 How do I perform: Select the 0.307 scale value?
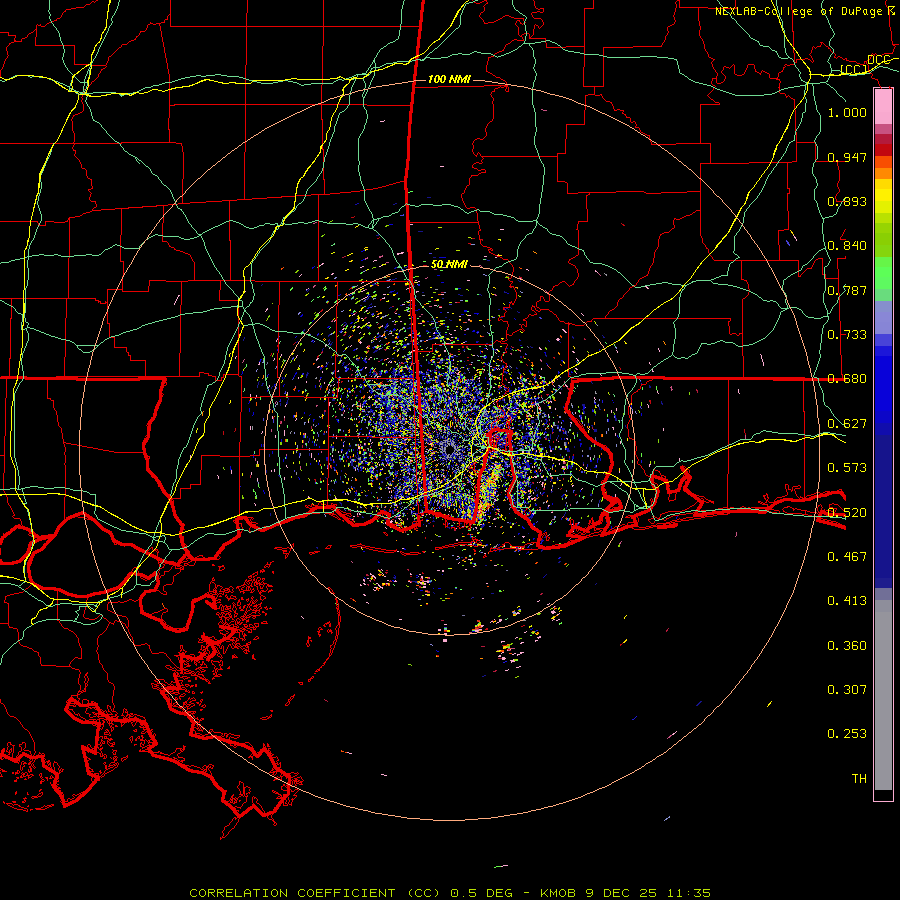click(847, 689)
